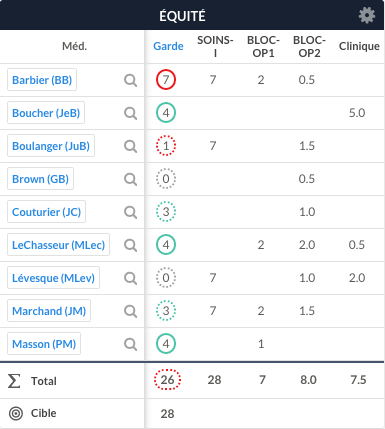Click the magnifier icon beside Brown (GB)

pyautogui.click(x=130, y=179)
